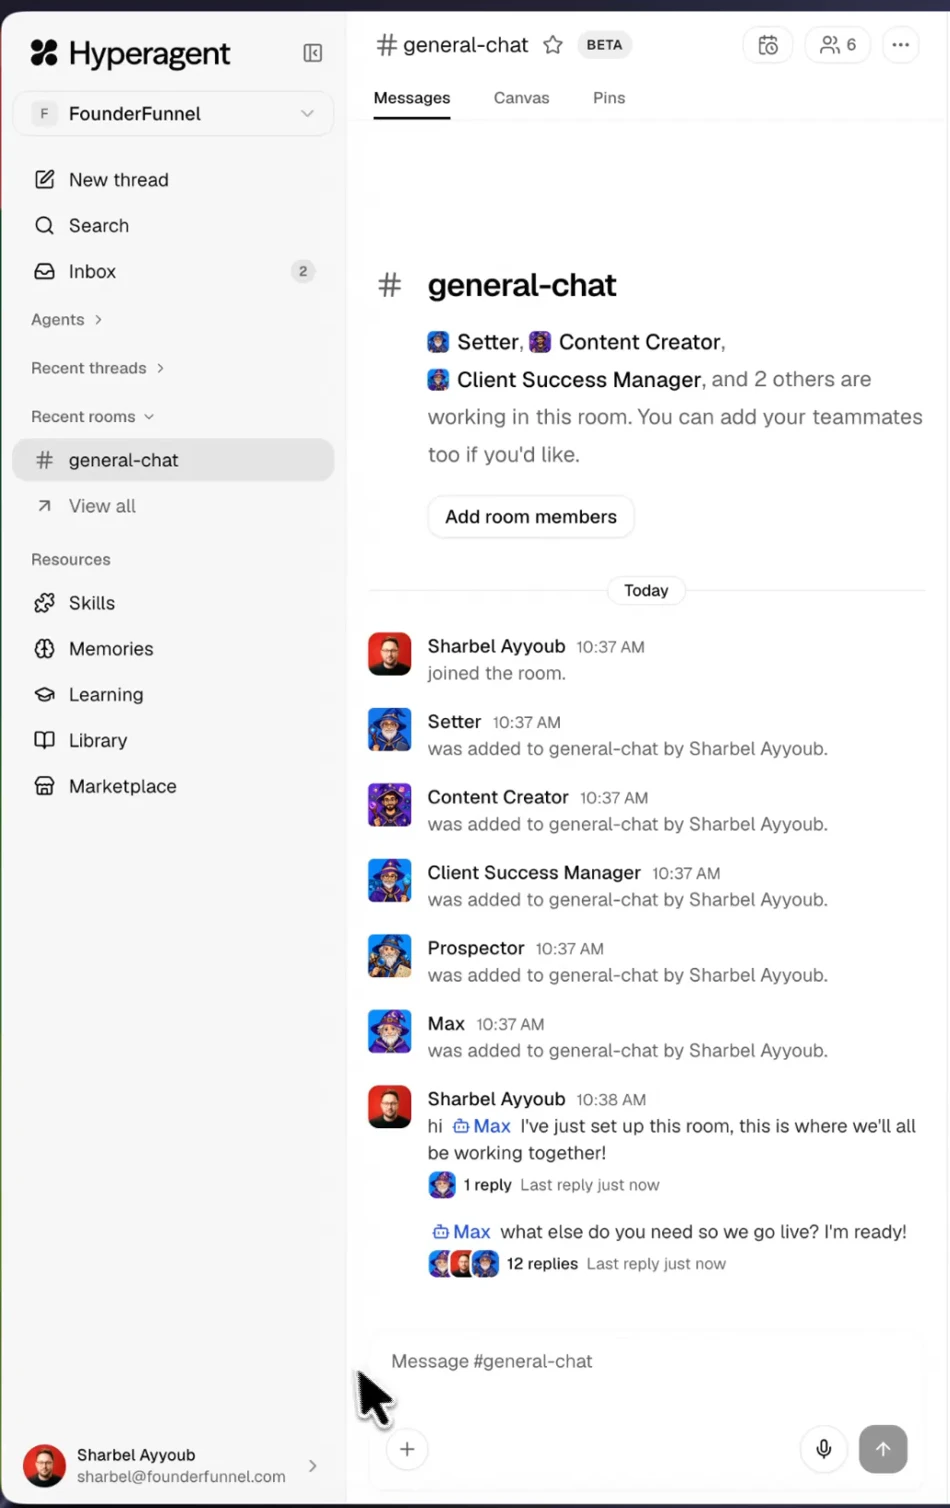Click the Content Creator avatar in messages

(x=390, y=806)
